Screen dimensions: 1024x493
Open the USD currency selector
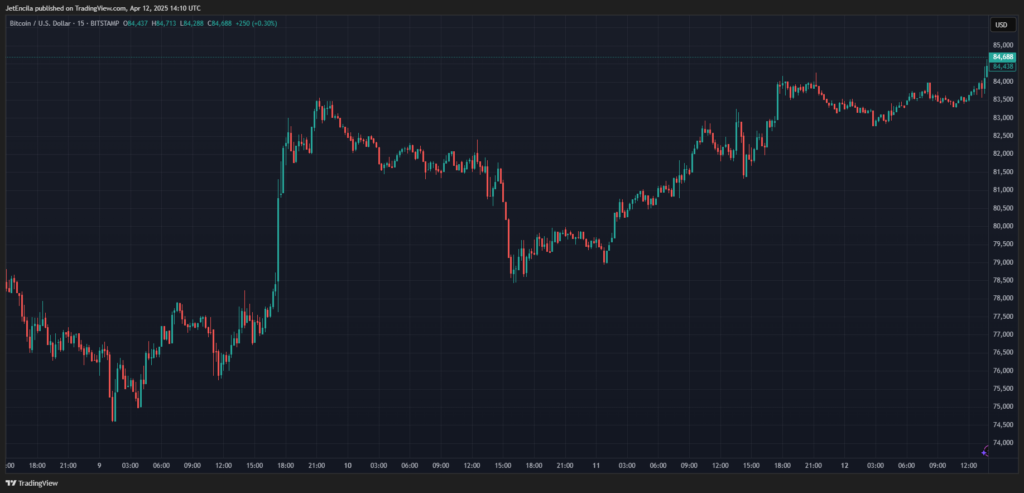click(x=1000, y=24)
